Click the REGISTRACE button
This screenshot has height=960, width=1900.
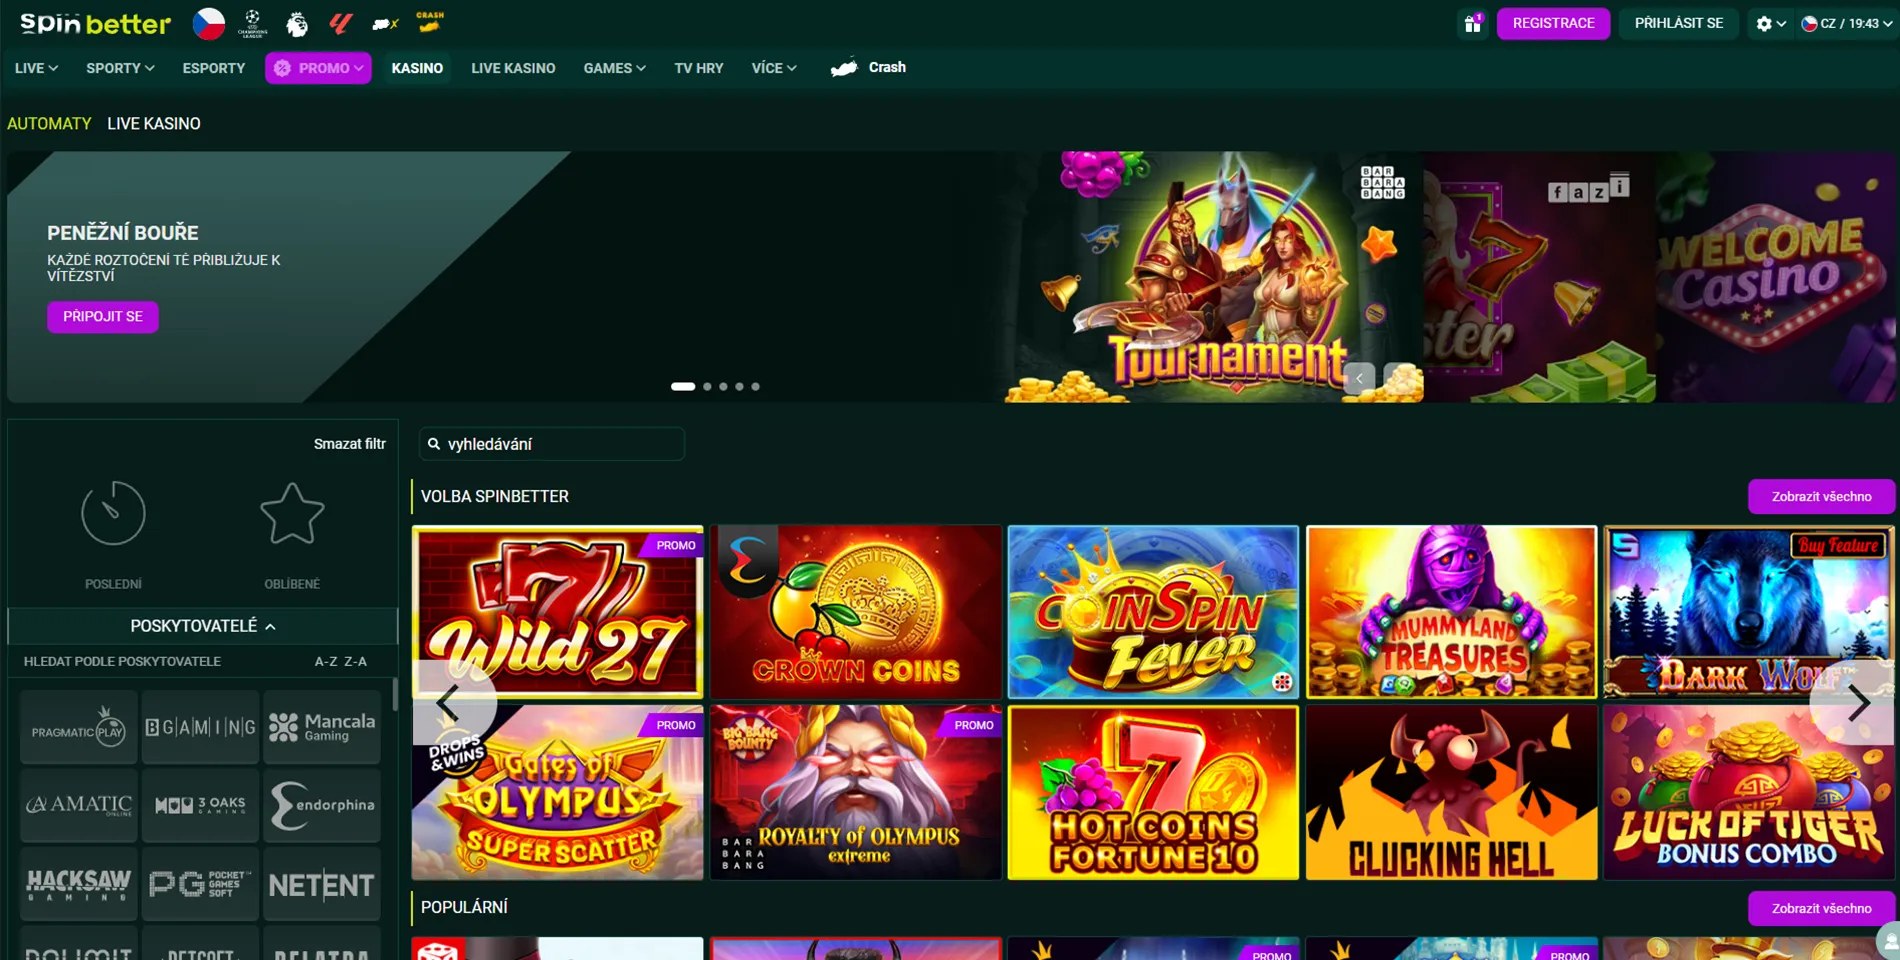1553,23
